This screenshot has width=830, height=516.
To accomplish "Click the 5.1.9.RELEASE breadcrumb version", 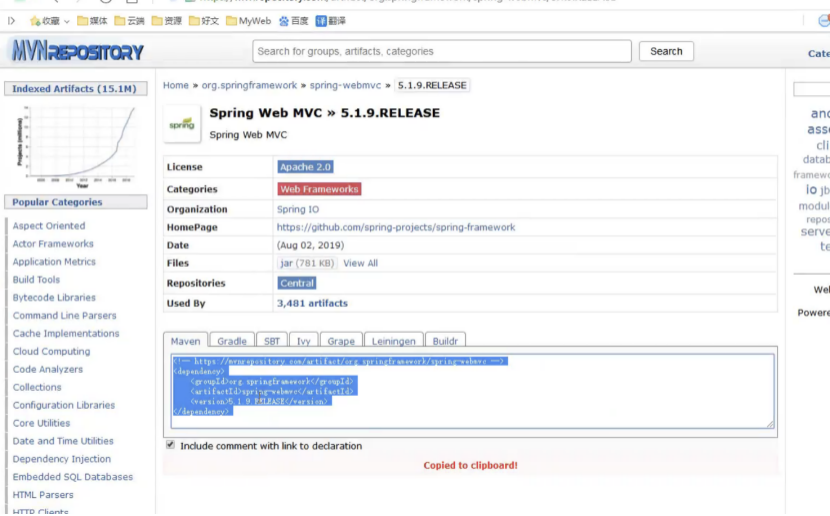I will click(432, 85).
